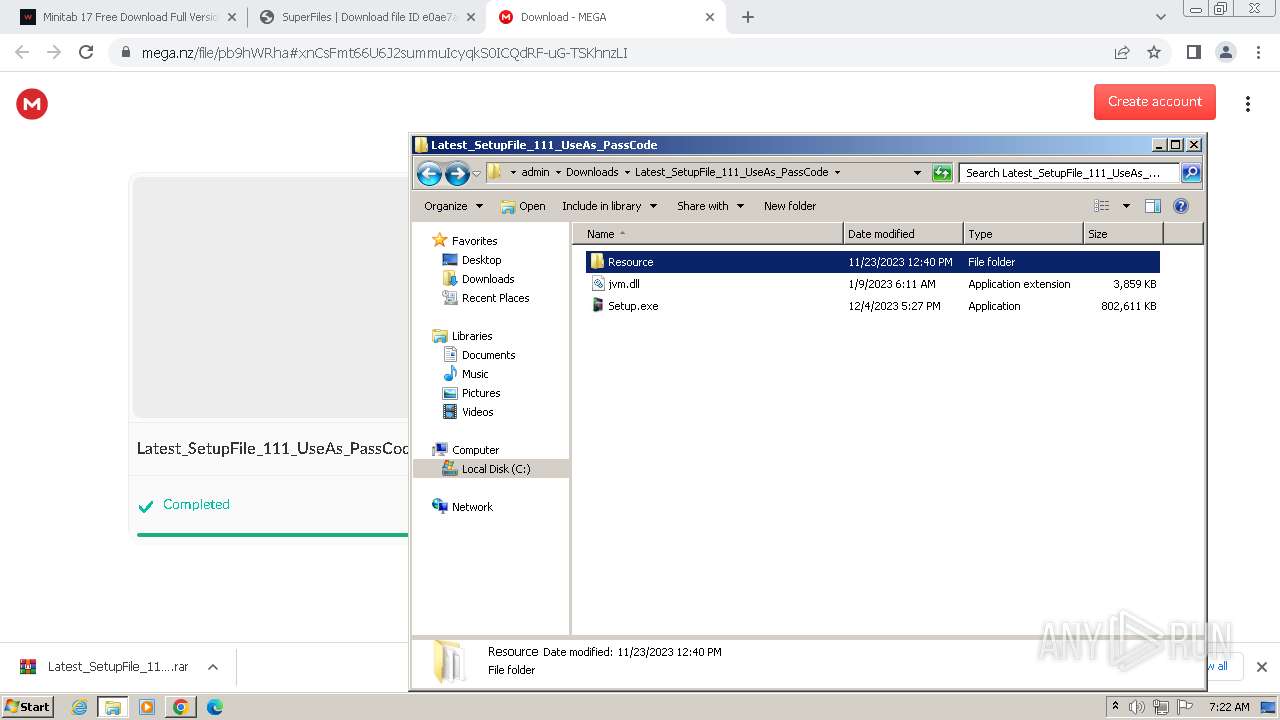
Task: Click the Explorer Back arrow button
Action: (x=429, y=173)
